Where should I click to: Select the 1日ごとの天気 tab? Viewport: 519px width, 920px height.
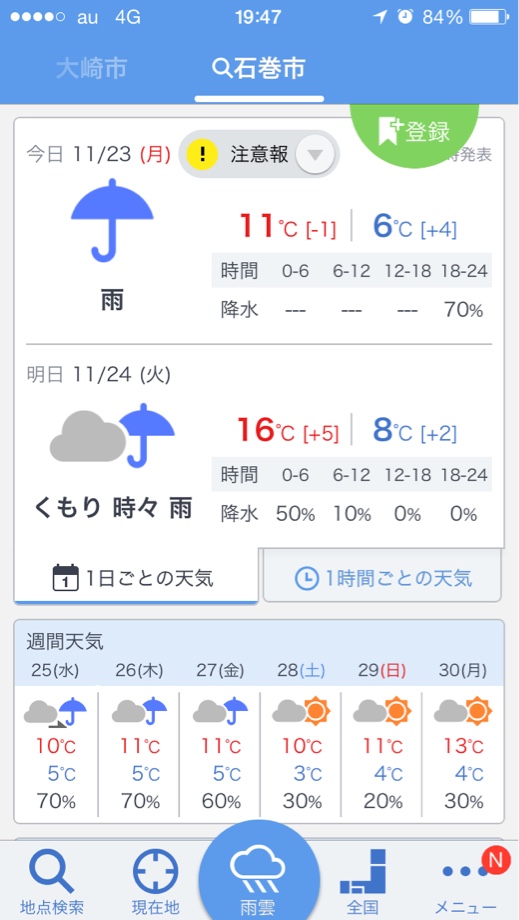click(135, 577)
